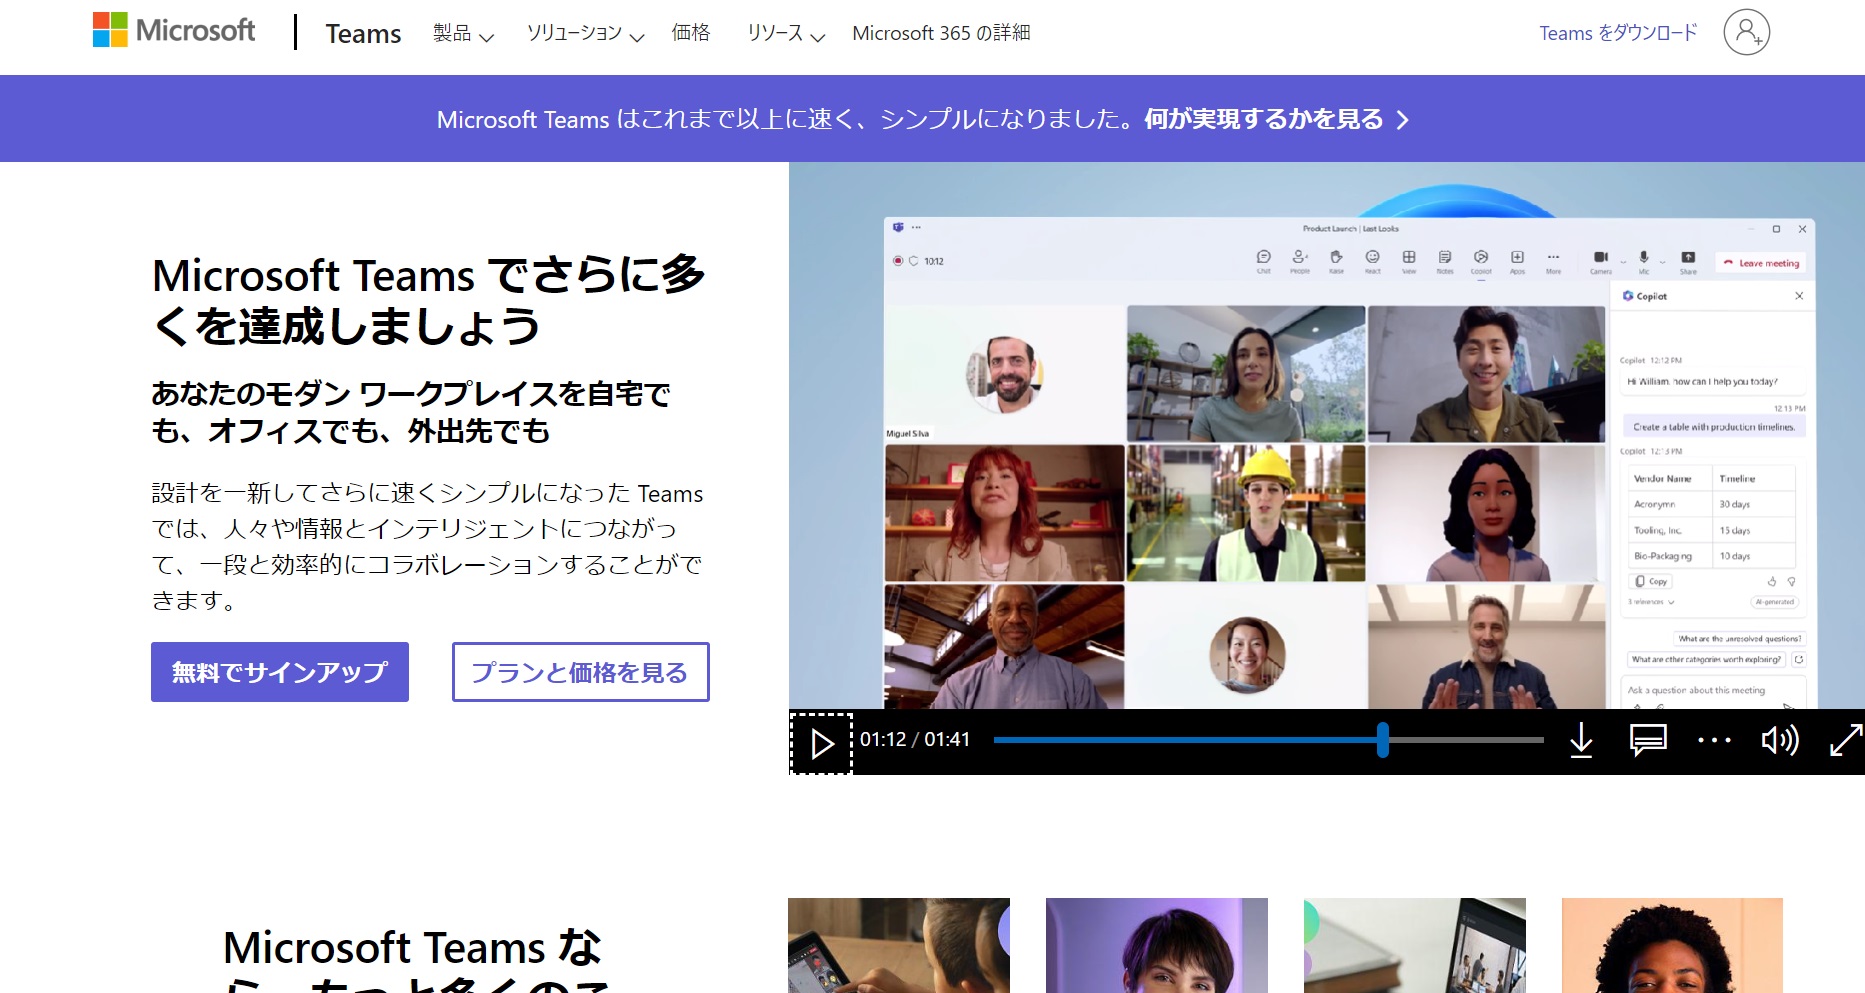Show captions using the speech-bubble icon
The image size is (1865, 993).
point(1647,740)
